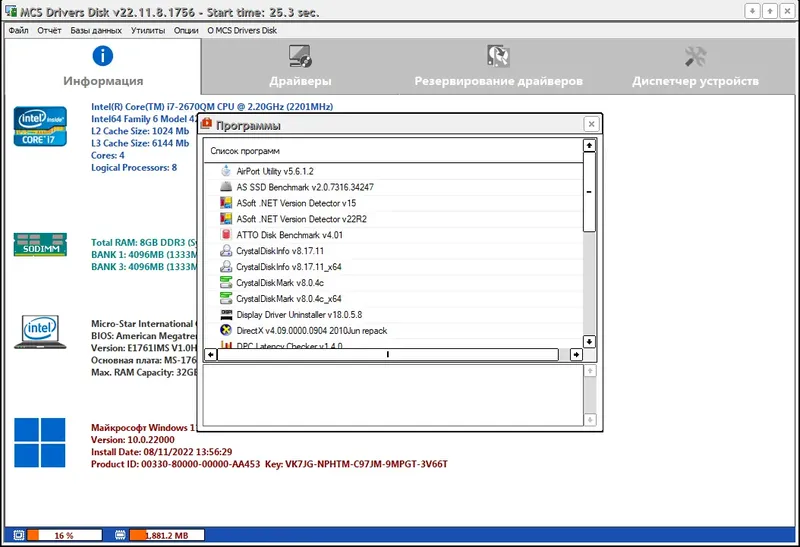Click the Программы dialog title icon
Viewport: 800px width, 547px height.
point(207,123)
